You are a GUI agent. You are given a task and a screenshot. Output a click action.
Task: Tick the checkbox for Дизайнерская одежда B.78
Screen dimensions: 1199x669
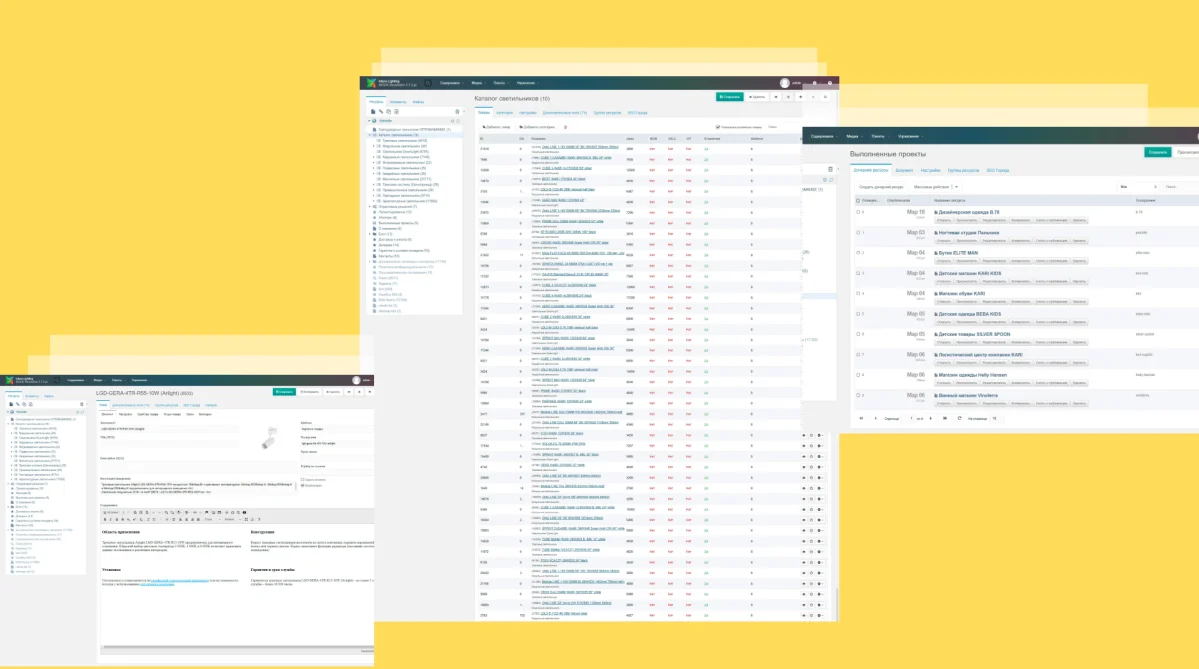click(x=858, y=213)
